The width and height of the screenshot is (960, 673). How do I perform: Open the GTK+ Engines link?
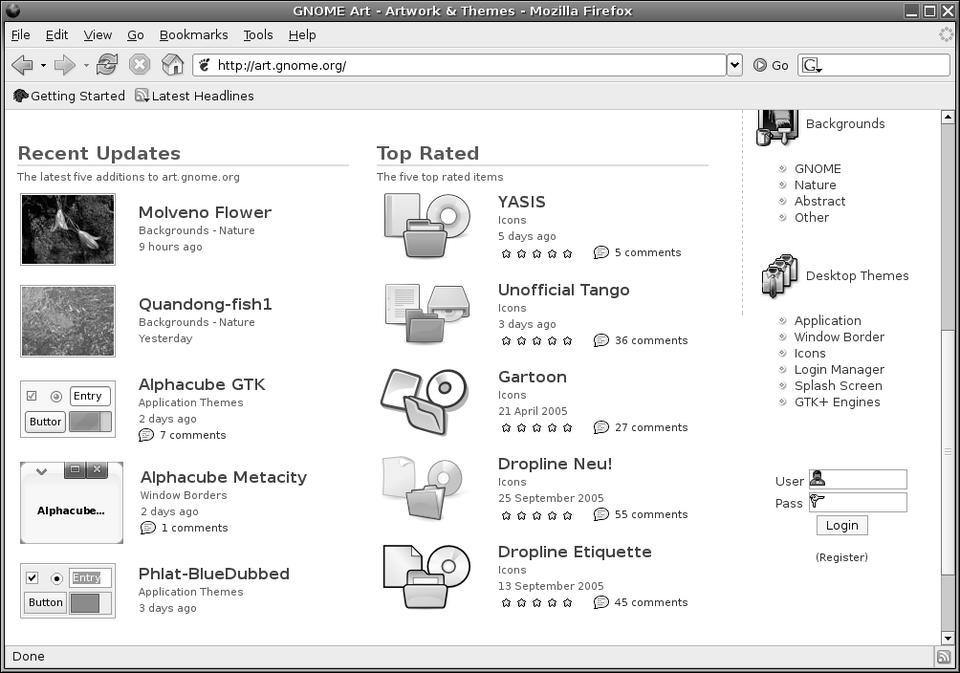pyautogui.click(x=837, y=402)
